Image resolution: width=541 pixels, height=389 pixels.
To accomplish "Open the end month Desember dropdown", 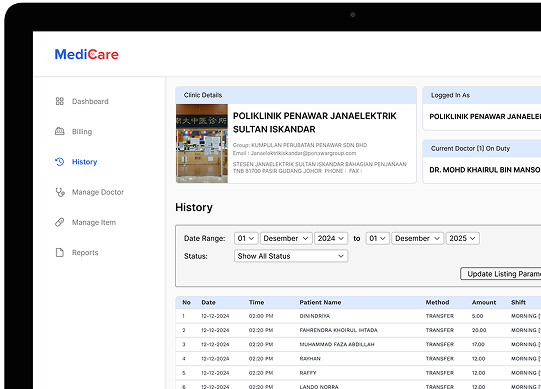I will pyautogui.click(x=417, y=238).
